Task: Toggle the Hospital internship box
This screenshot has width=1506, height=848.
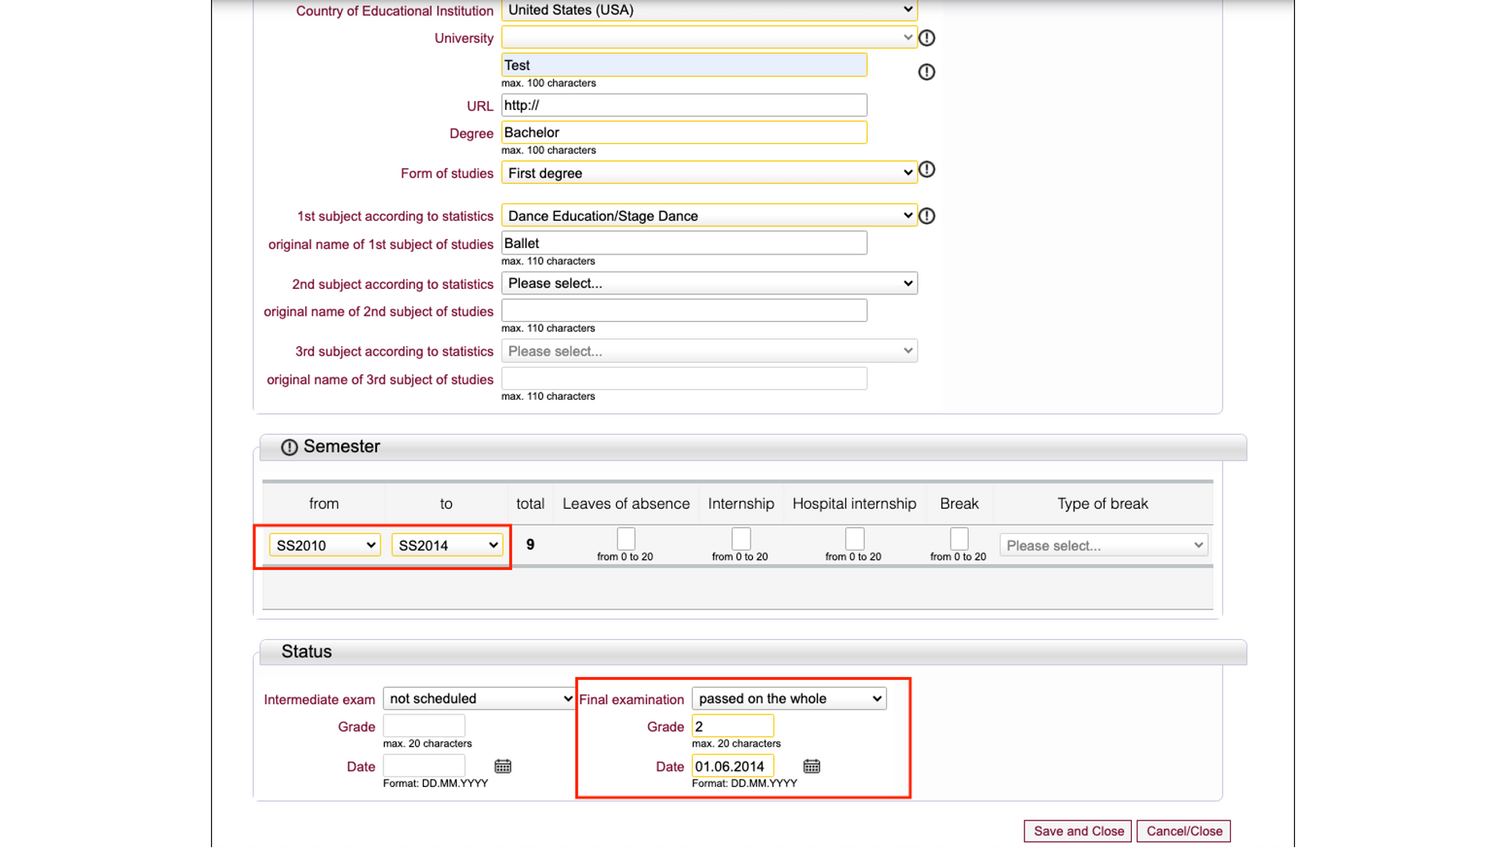Action: click(854, 539)
